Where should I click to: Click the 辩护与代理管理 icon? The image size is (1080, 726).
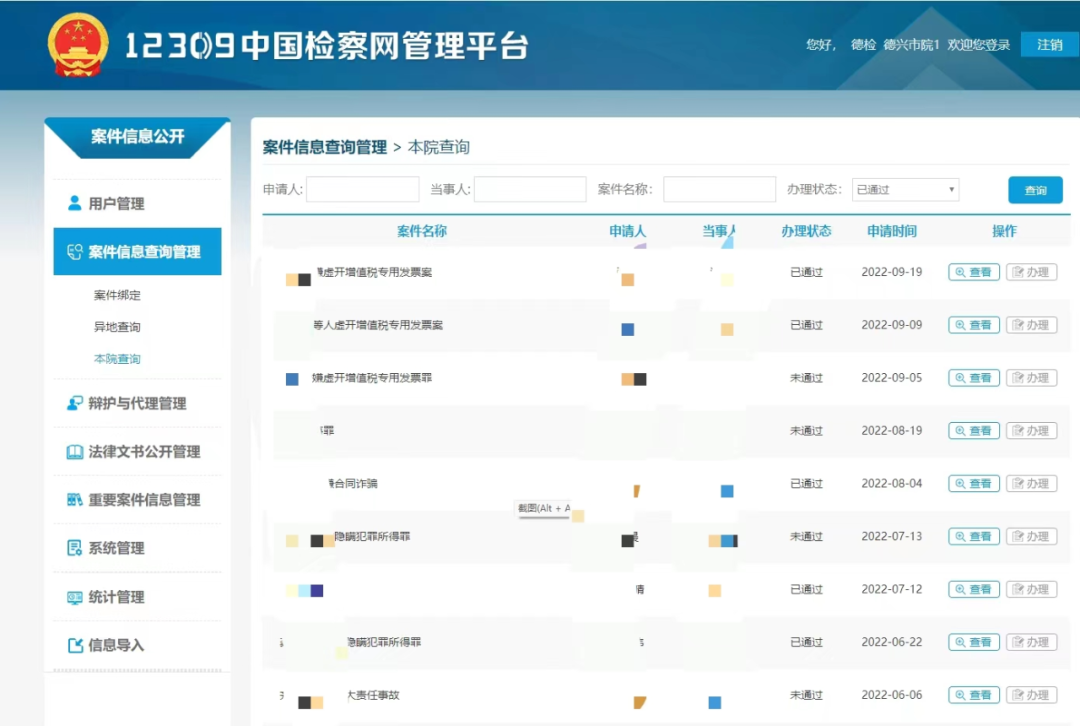click(x=74, y=403)
